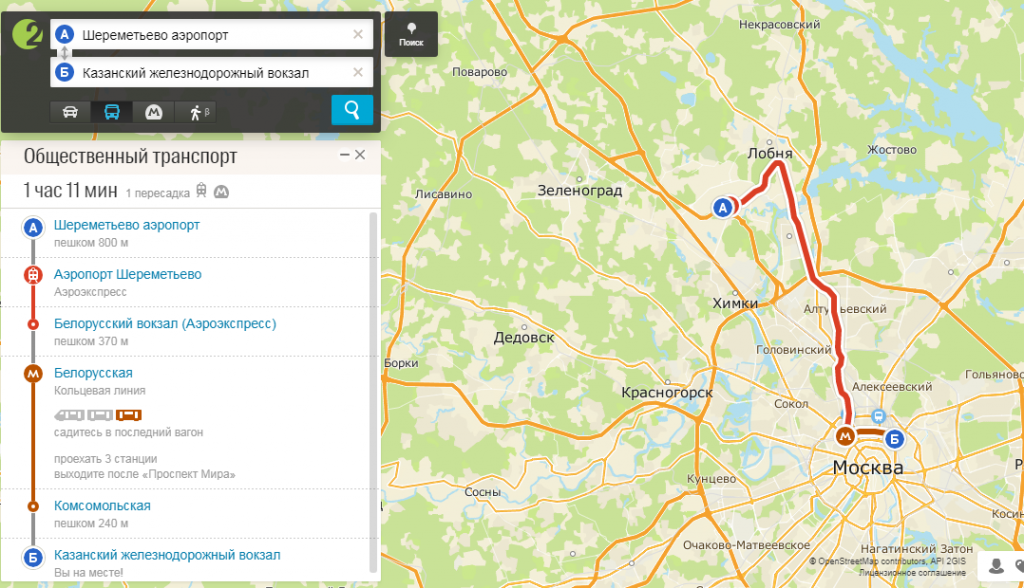Viewport: 1024px width, 588px height.
Task: Click the Комсомольская station link
Action: 102,506
